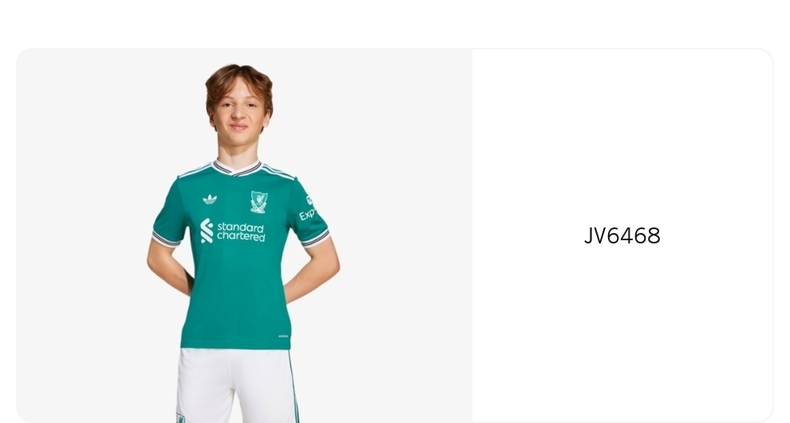790x423 pixels.
Task: Click the grey background left of model
Action: [83, 236]
